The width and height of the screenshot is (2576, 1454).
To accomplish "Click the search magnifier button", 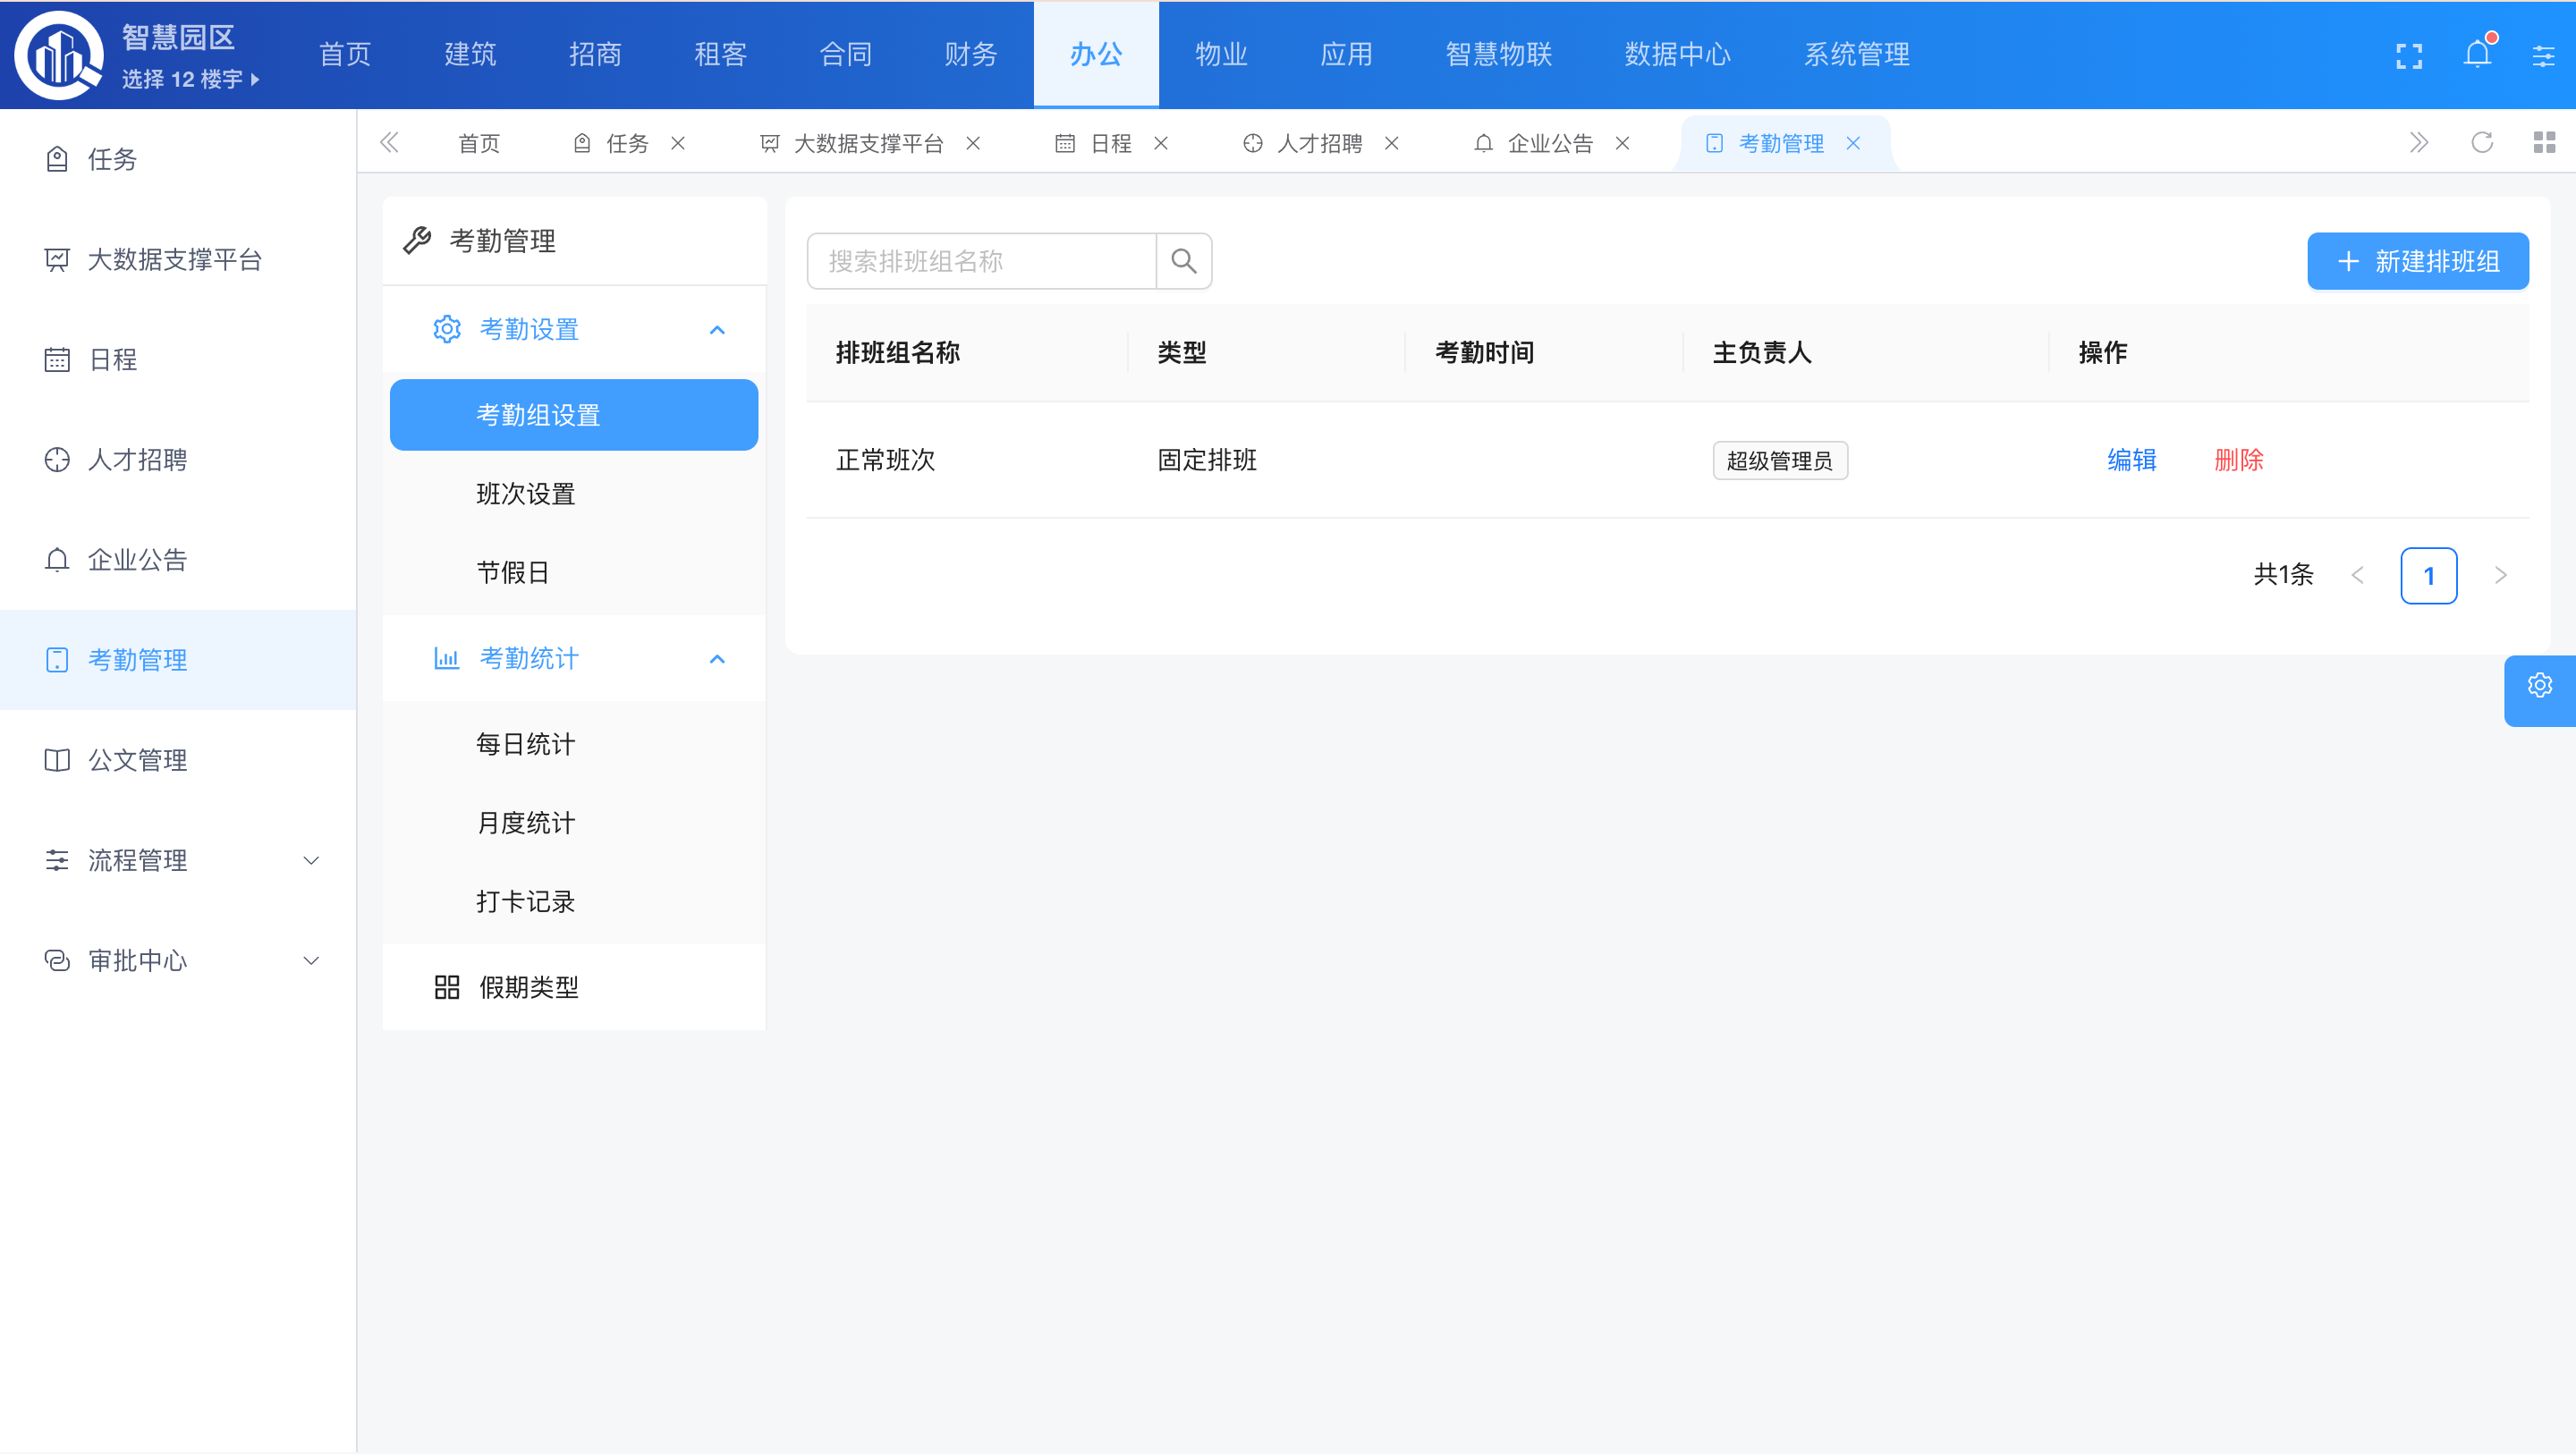I will 1184,261.
